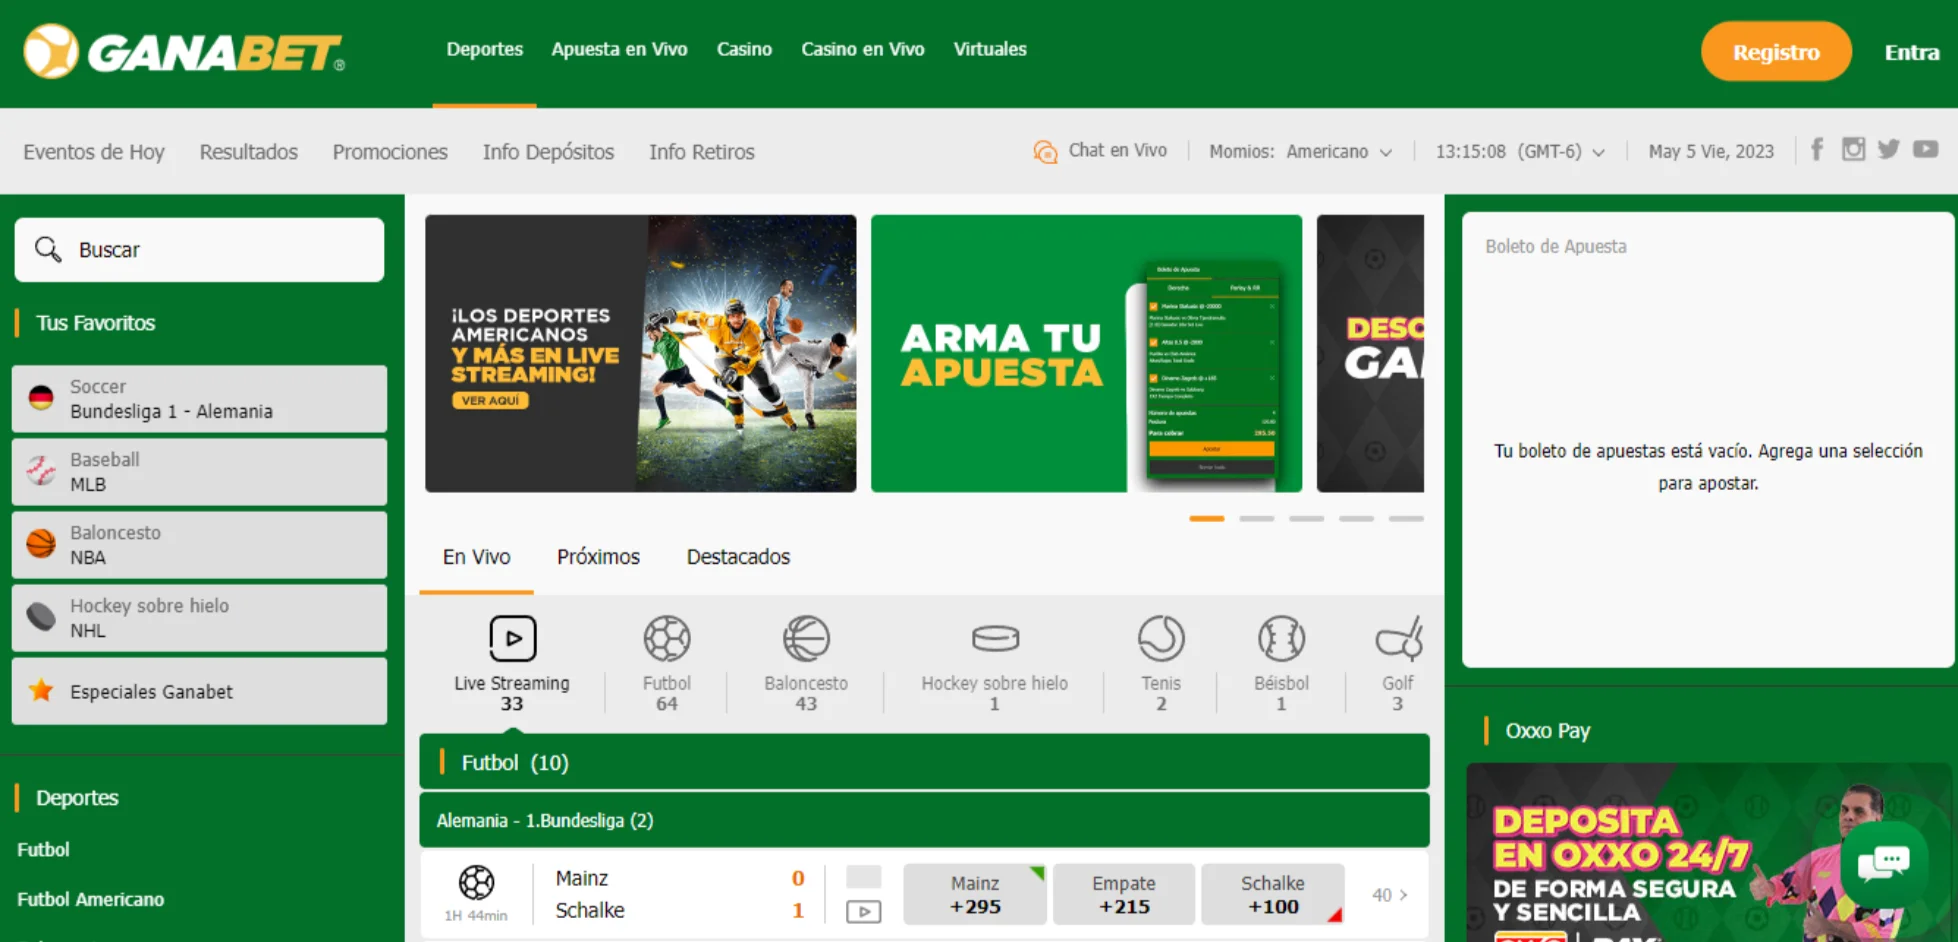
Task: Open the Deposita en Oxxo banner
Action: click(x=1708, y=852)
